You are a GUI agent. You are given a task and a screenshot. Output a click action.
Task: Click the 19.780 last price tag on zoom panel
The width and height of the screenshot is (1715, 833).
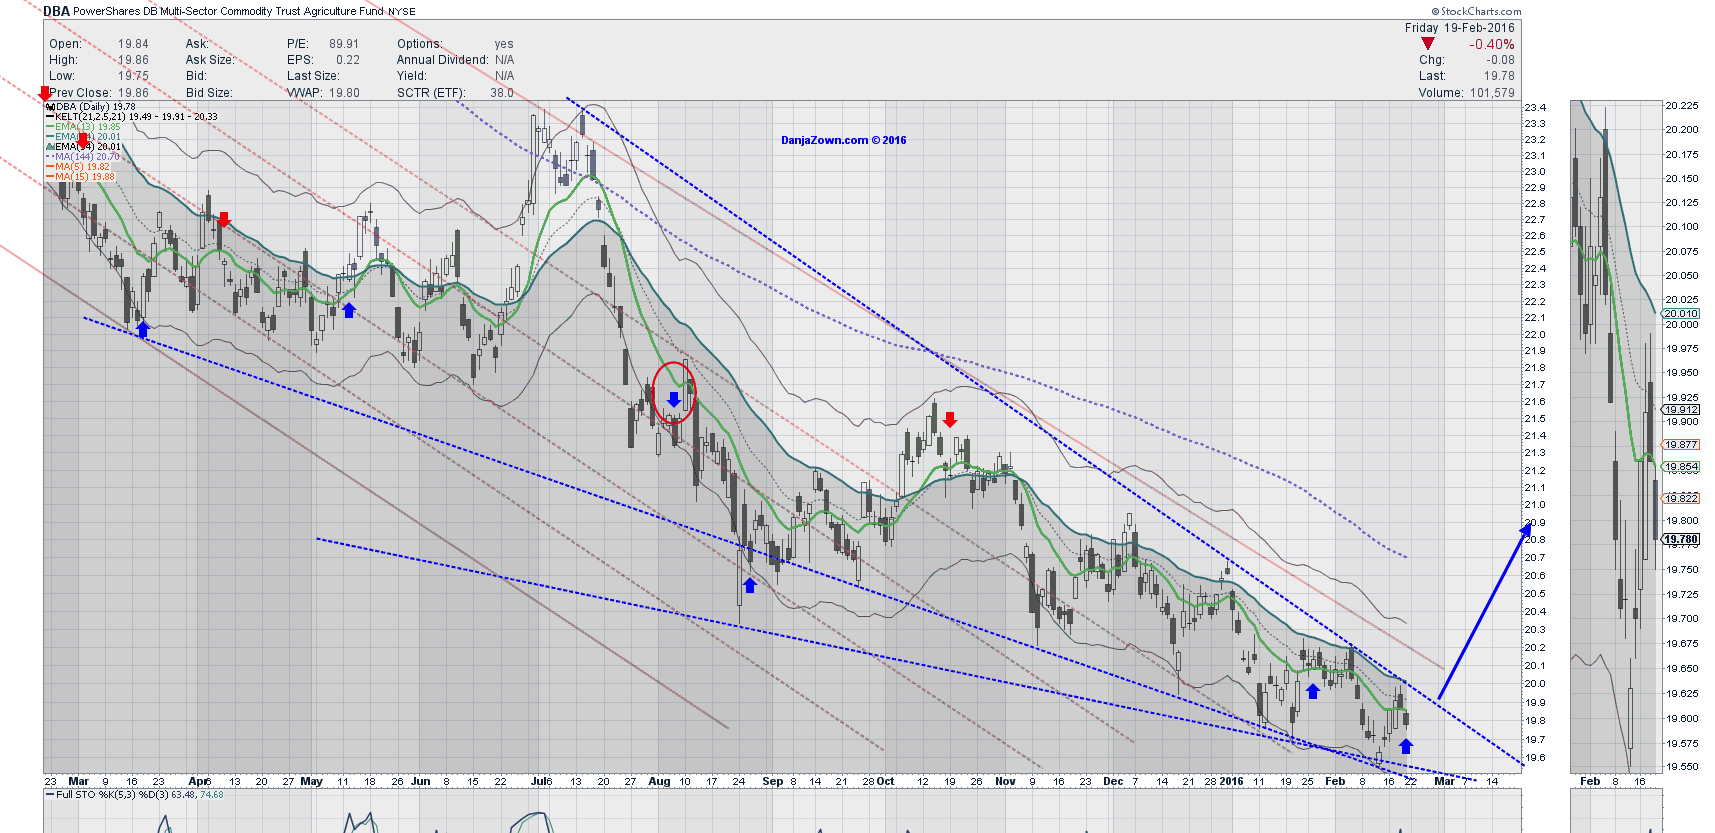coord(1681,540)
